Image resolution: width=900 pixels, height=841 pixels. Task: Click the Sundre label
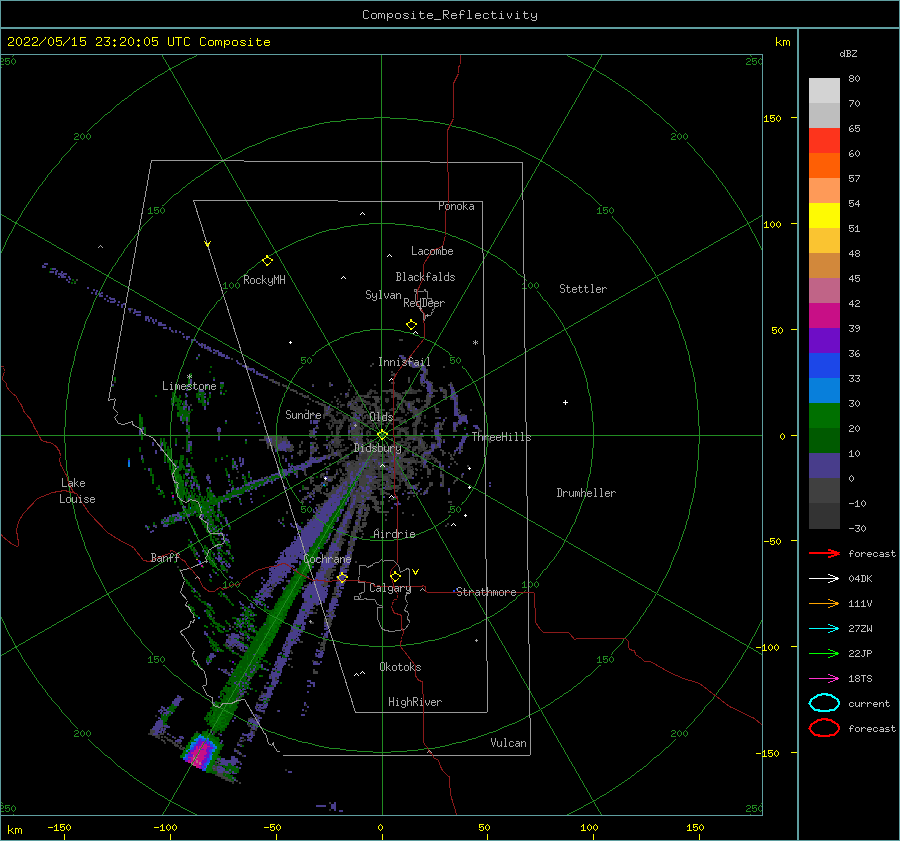point(303,414)
